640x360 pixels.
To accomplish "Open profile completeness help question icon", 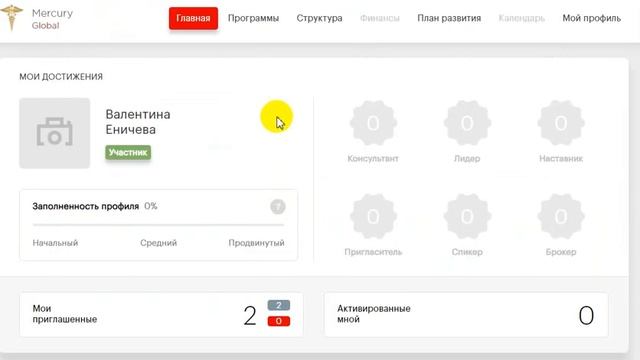I will [x=278, y=207].
